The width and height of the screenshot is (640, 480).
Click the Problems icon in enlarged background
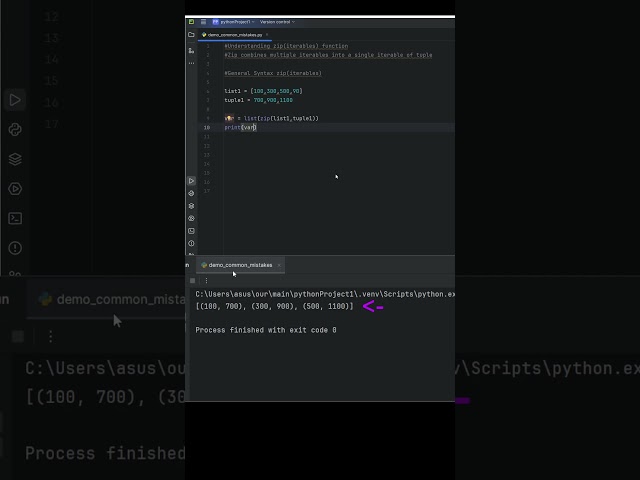point(15,248)
